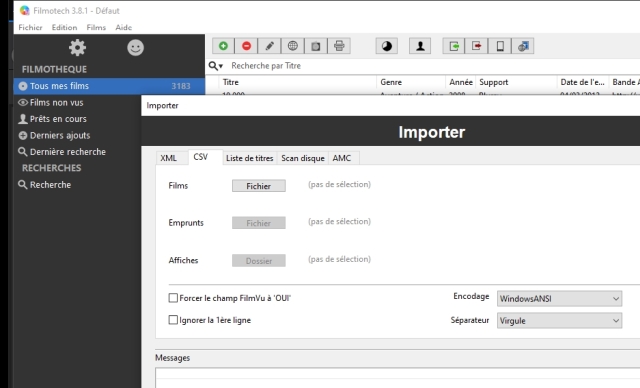Click the export toolbar icon with red arrow

(477, 46)
